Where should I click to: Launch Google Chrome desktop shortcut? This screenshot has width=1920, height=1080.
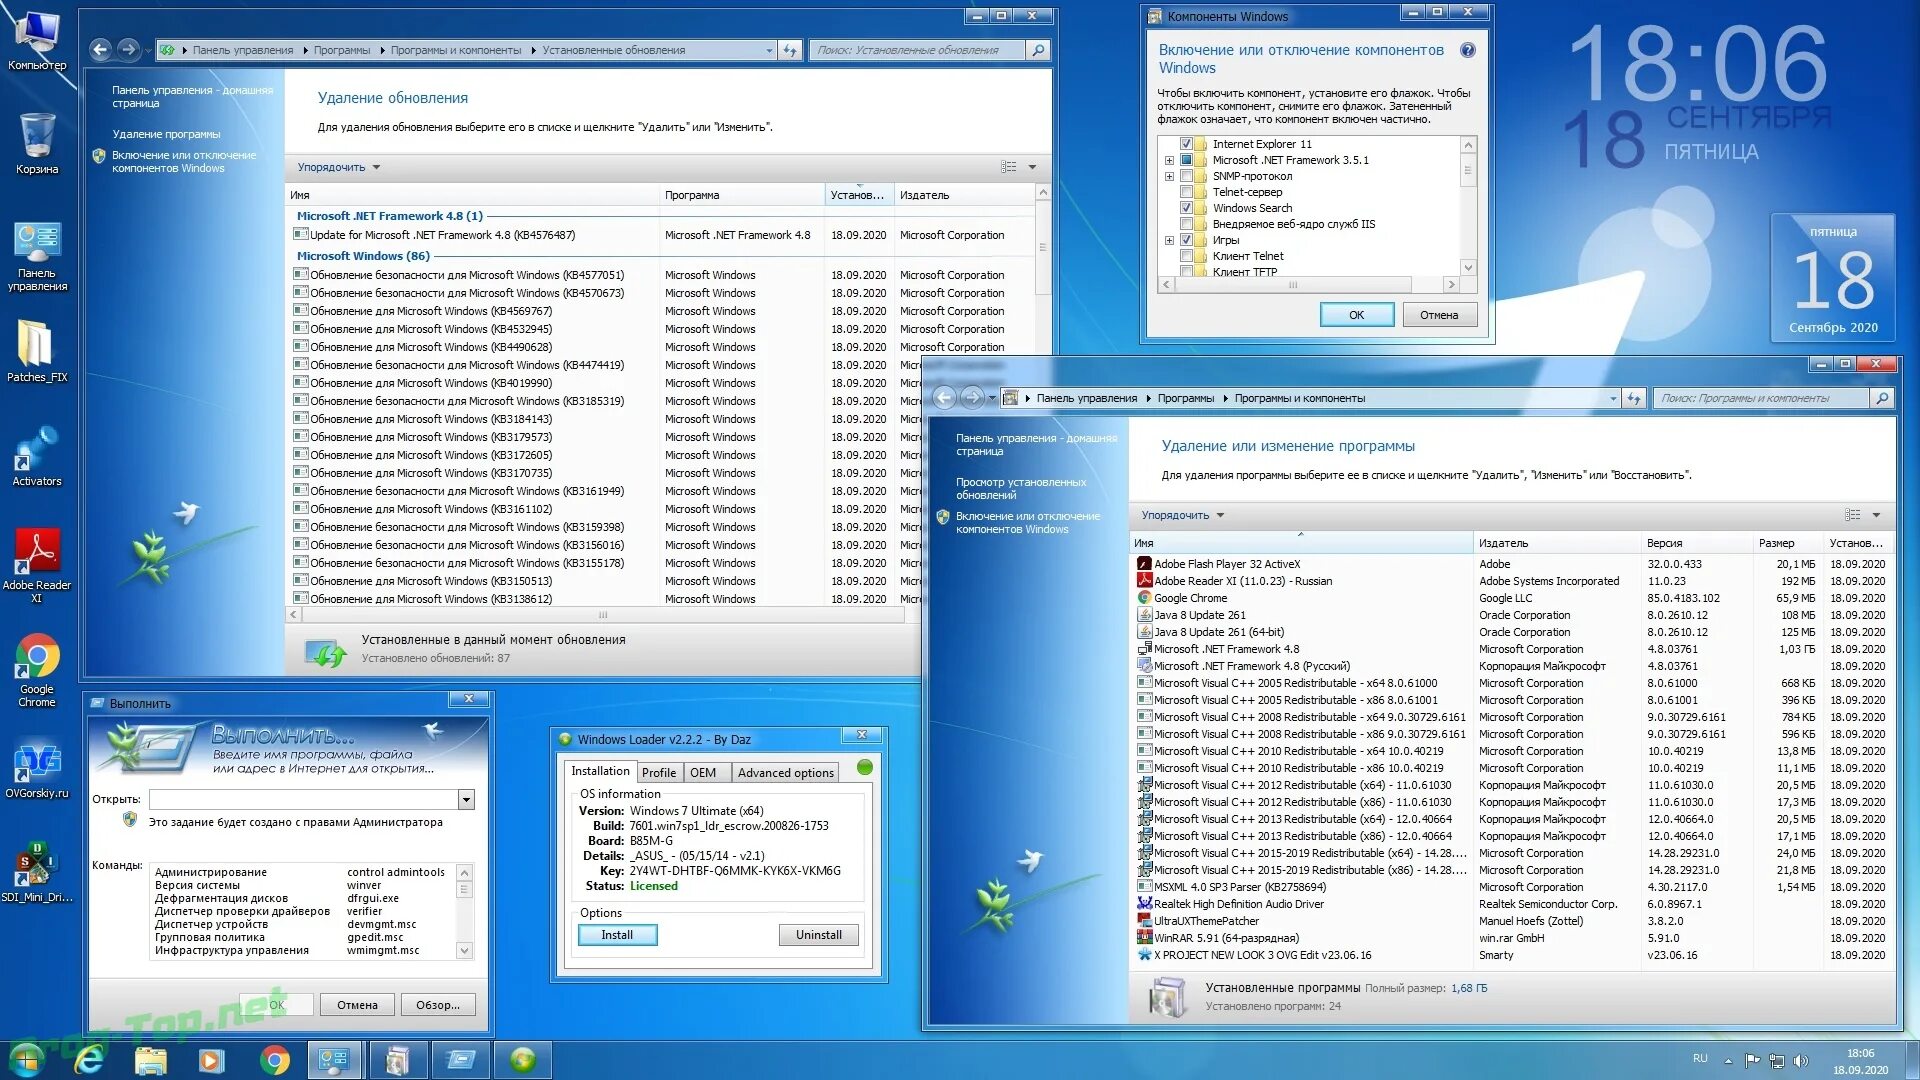37,671
